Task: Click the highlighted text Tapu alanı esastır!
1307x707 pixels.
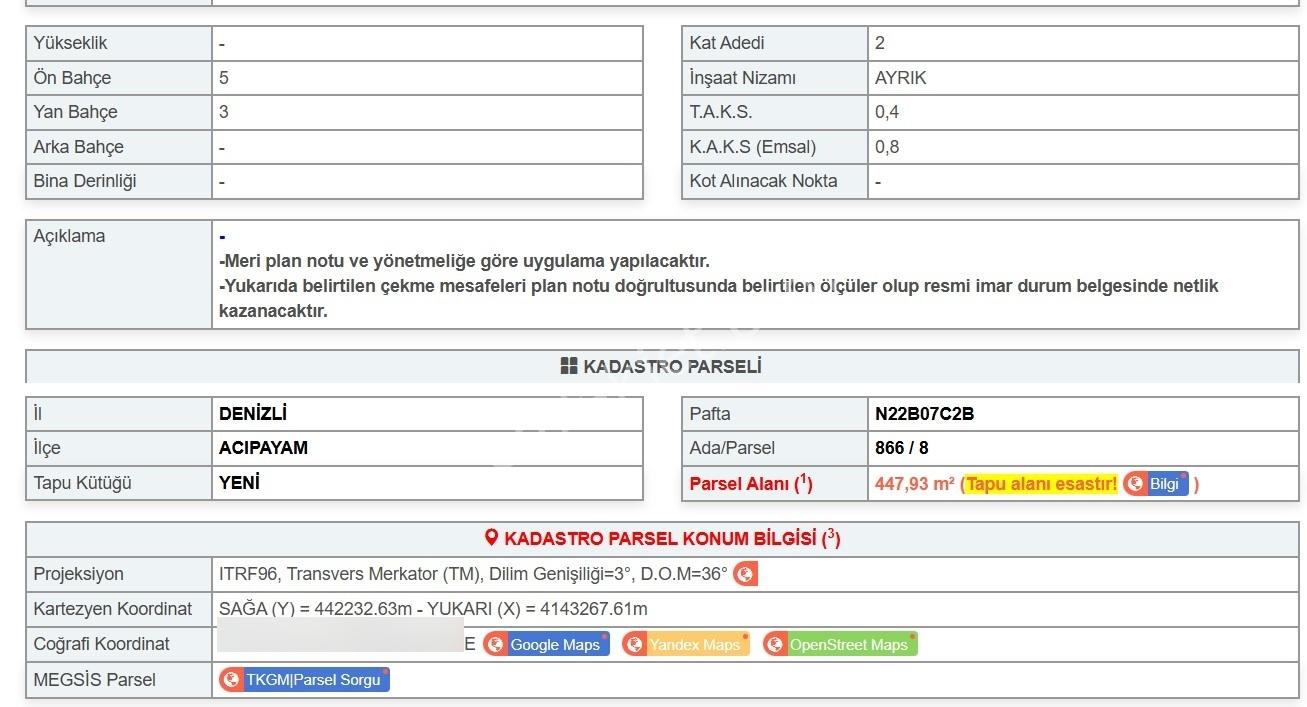Action: 1041,484
